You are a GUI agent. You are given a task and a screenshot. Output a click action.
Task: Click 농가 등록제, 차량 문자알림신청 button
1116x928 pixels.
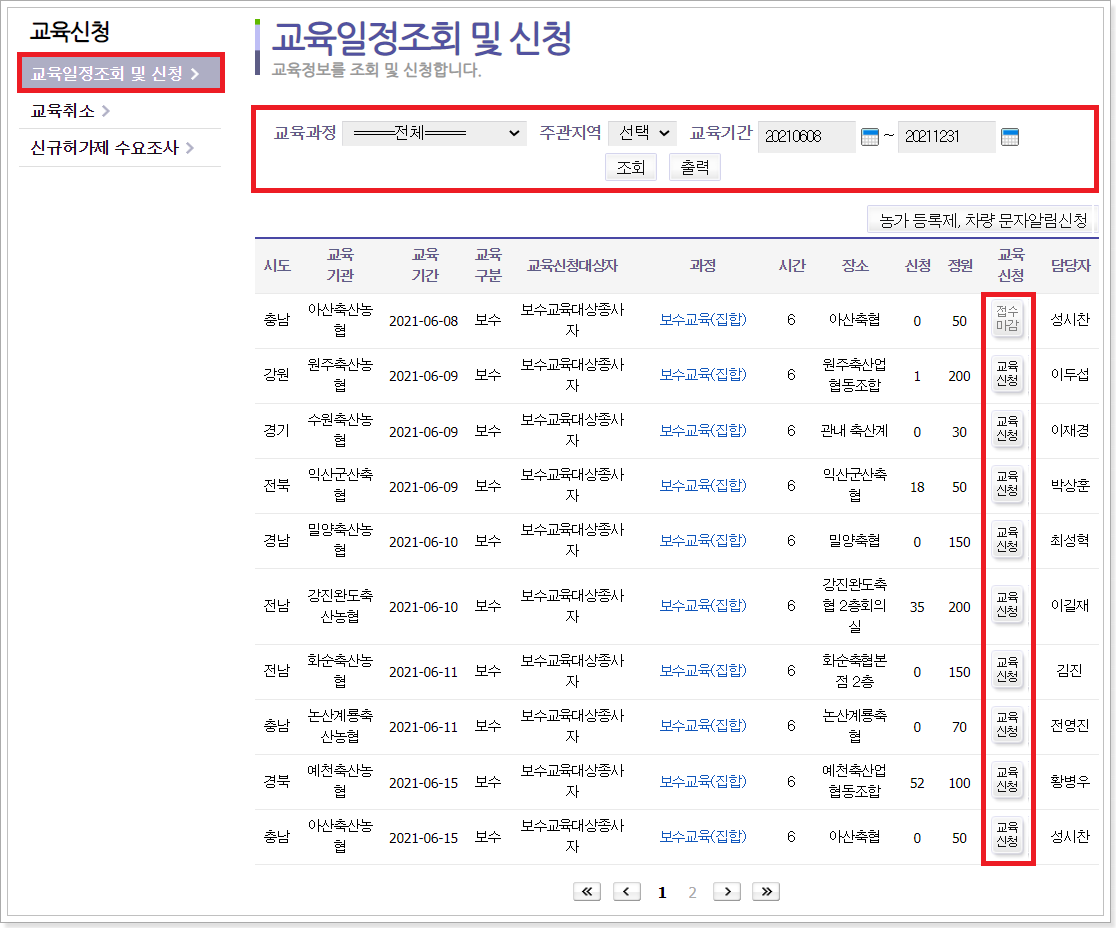tap(983, 220)
